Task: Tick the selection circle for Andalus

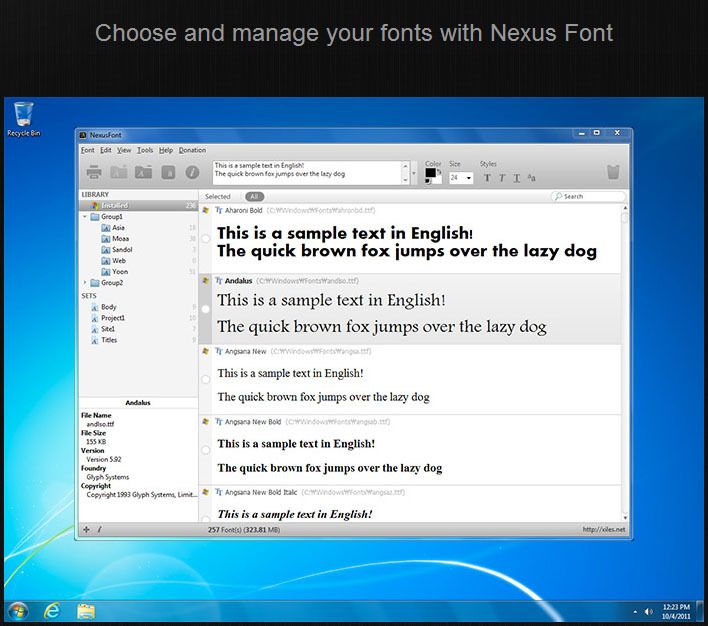Action: (x=205, y=309)
